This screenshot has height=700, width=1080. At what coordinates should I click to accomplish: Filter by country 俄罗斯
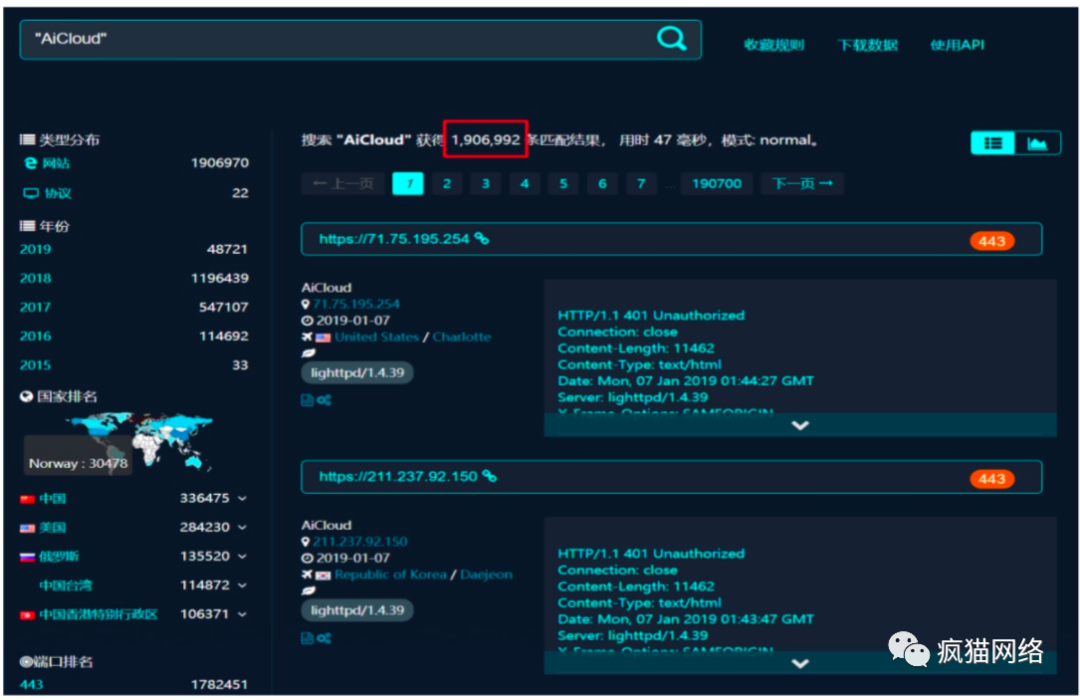(x=59, y=556)
